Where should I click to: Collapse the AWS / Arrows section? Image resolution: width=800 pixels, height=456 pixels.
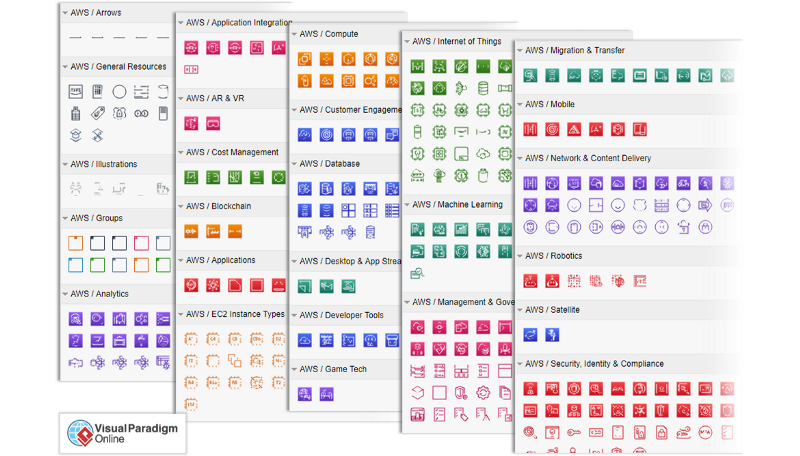tap(65, 13)
